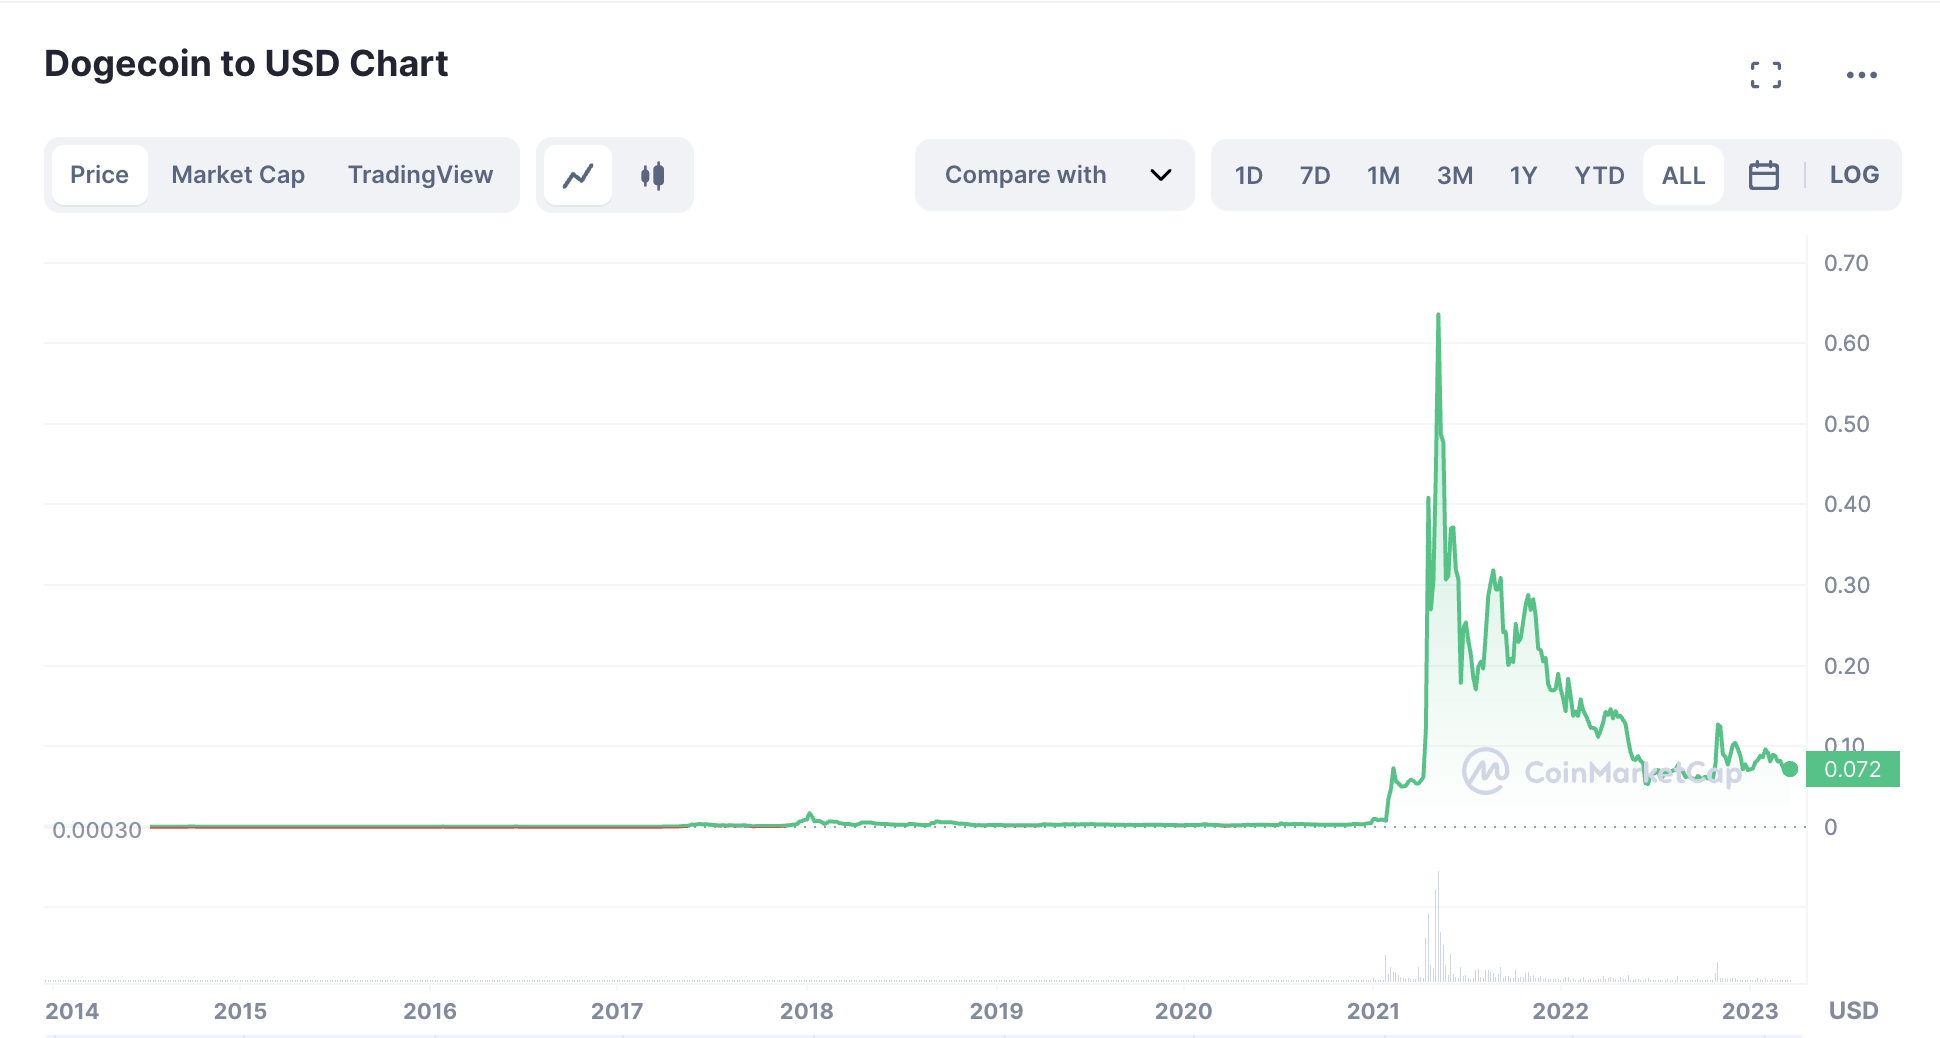
Task: Click the USD currency label
Action: (1854, 1011)
